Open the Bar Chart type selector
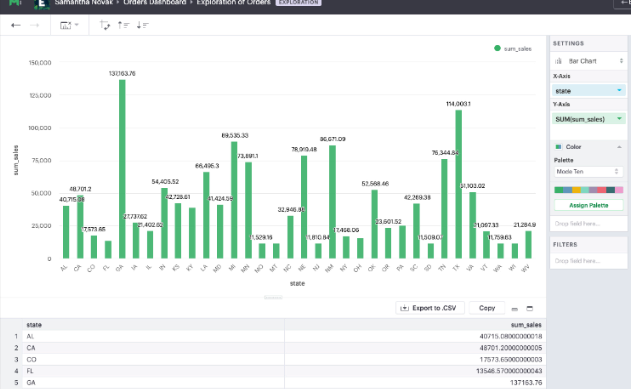 (588, 61)
